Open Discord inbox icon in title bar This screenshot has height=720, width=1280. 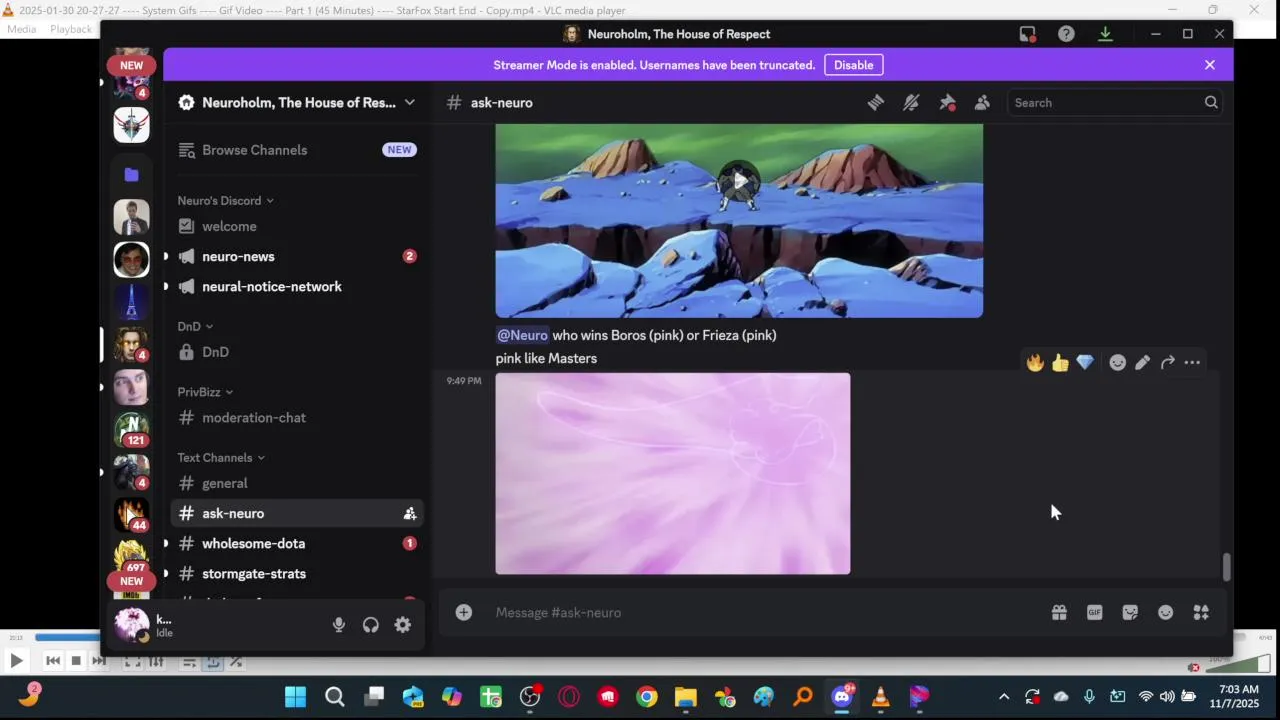pos(1027,34)
